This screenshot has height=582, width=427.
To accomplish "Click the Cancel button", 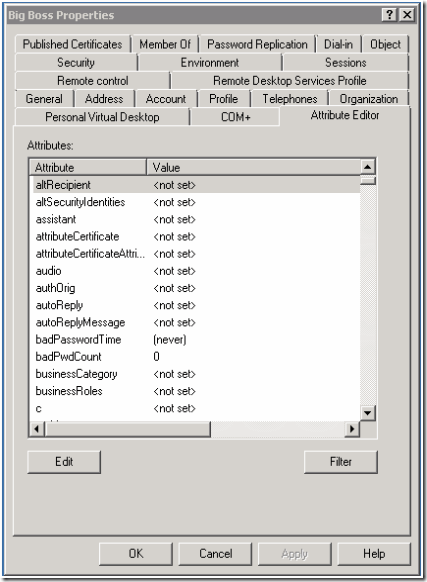I will tap(215, 554).
